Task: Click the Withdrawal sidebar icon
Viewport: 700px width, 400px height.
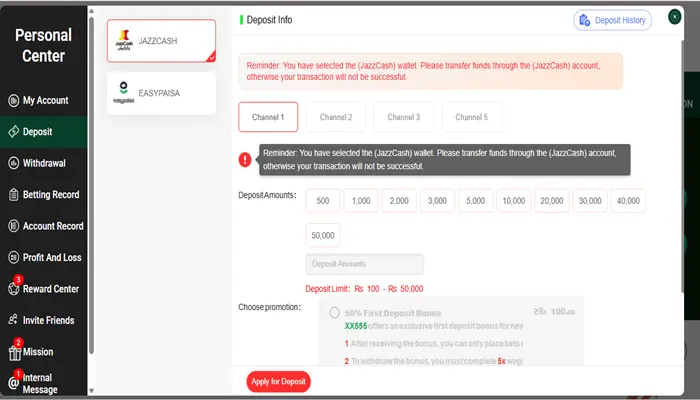Action: pos(14,163)
